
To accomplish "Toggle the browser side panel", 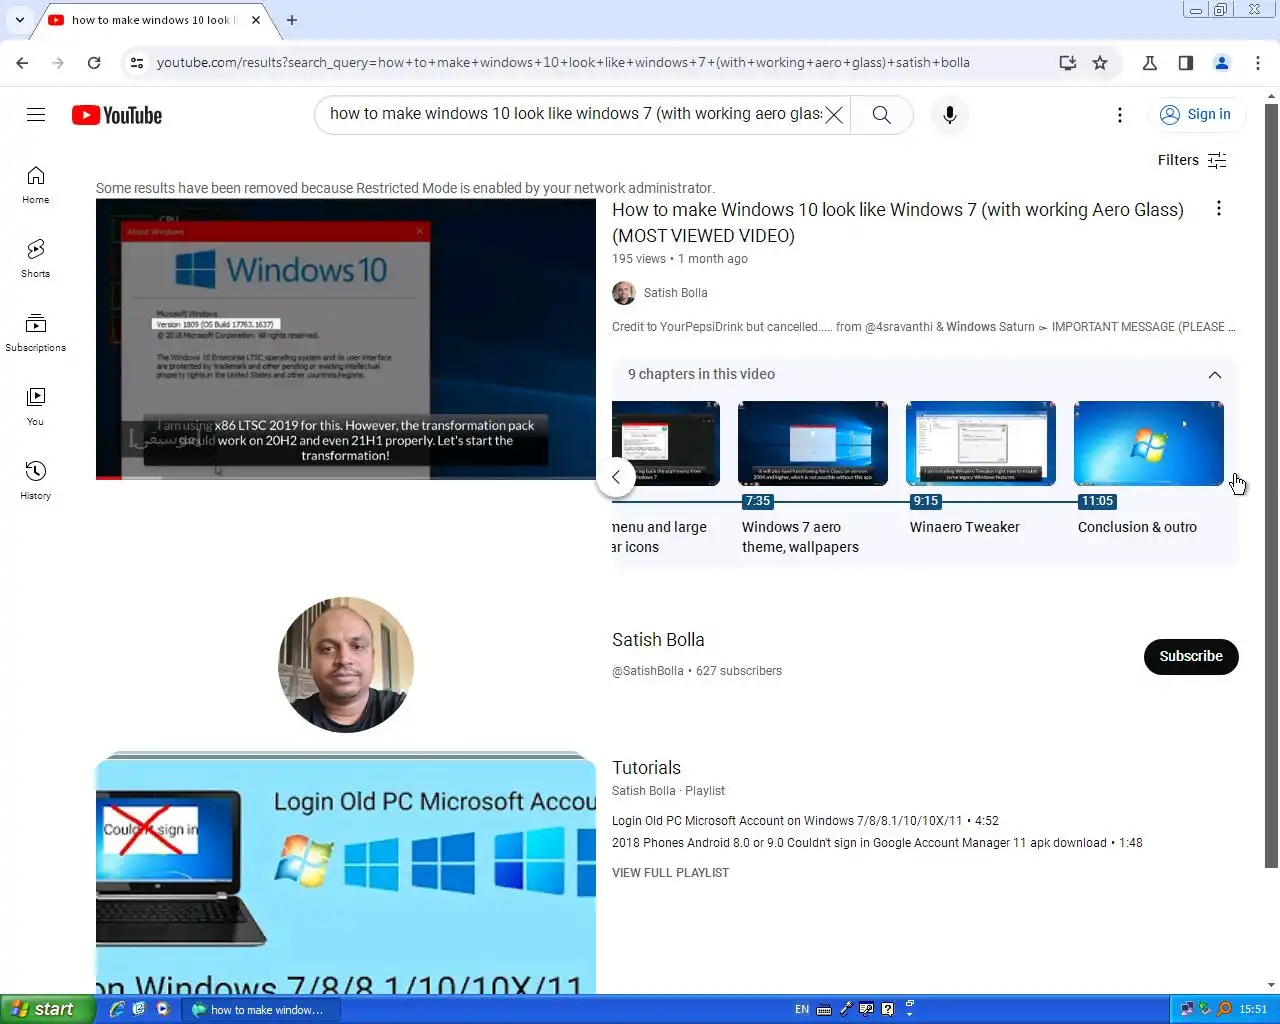I will click(x=1186, y=62).
